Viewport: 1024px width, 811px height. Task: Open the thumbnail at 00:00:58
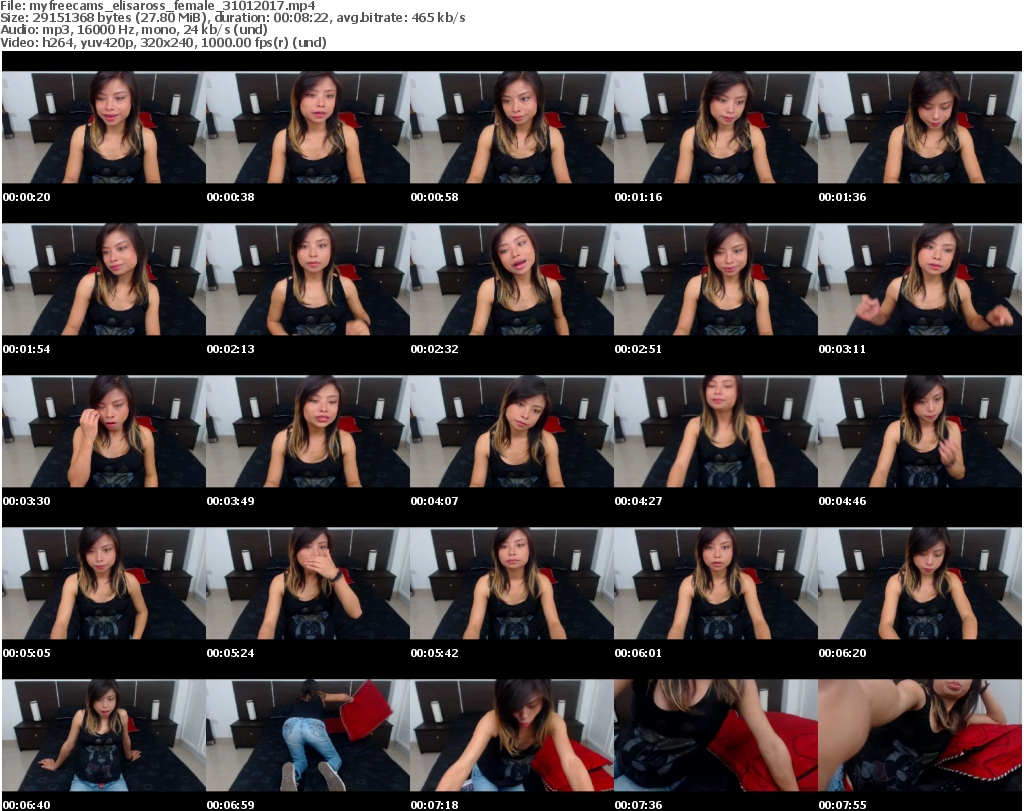click(511, 127)
